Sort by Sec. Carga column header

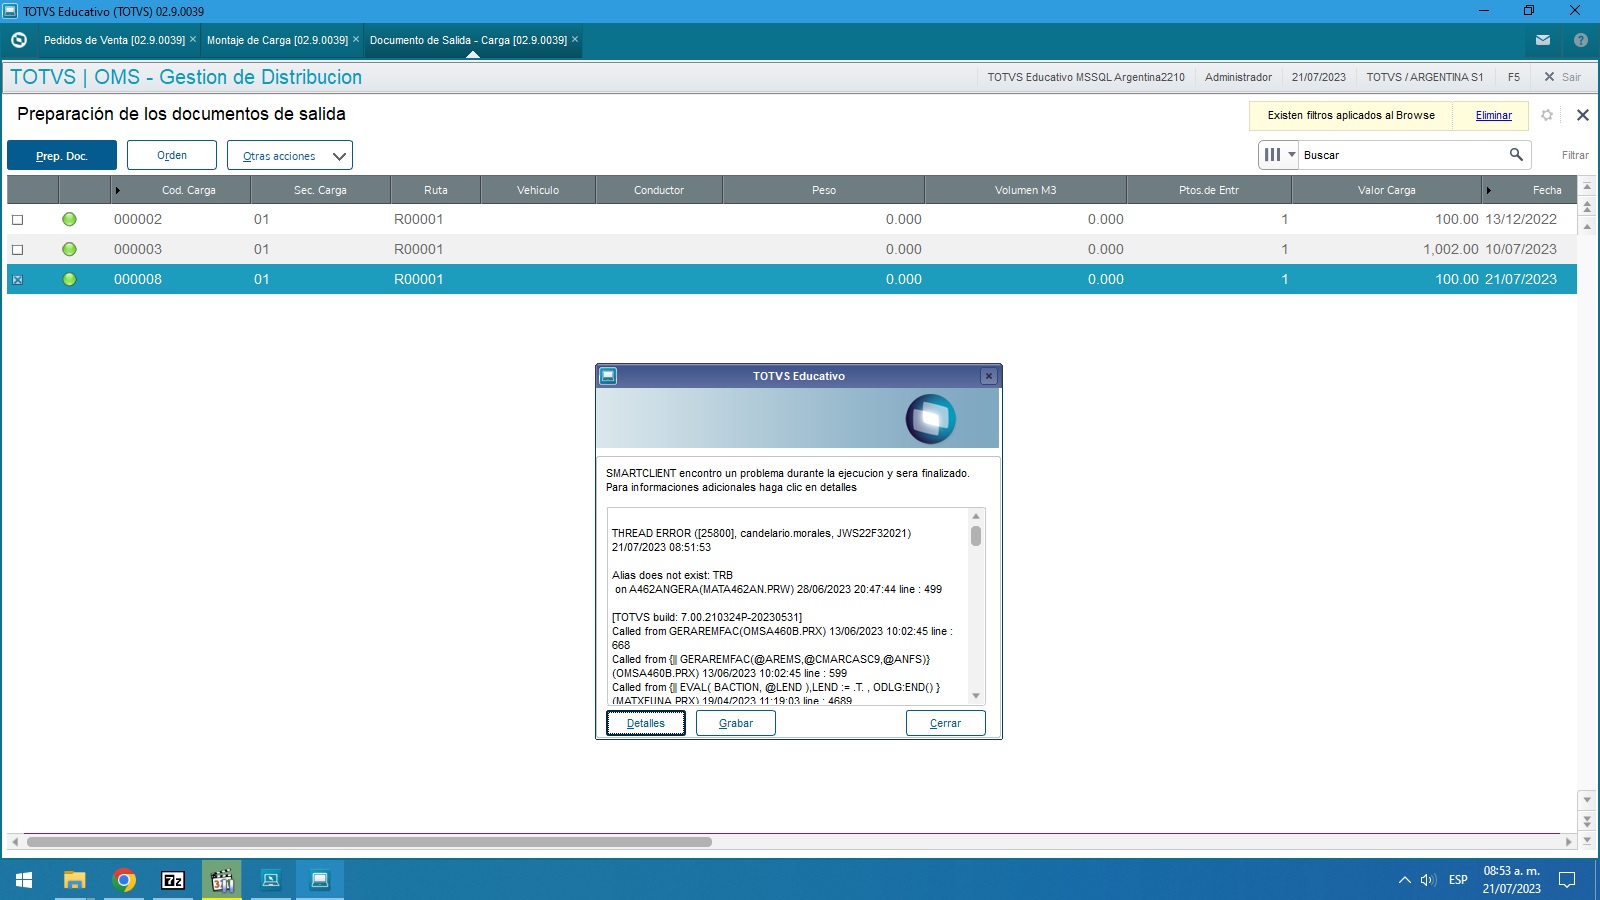320,190
